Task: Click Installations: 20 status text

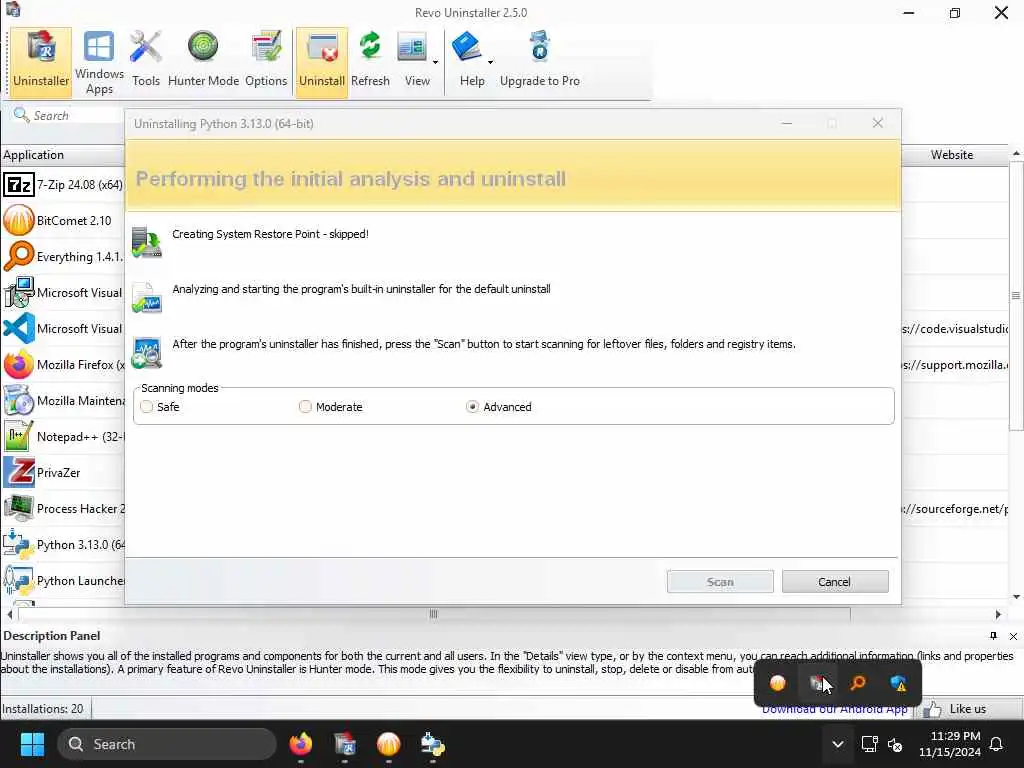Action: click(43, 709)
